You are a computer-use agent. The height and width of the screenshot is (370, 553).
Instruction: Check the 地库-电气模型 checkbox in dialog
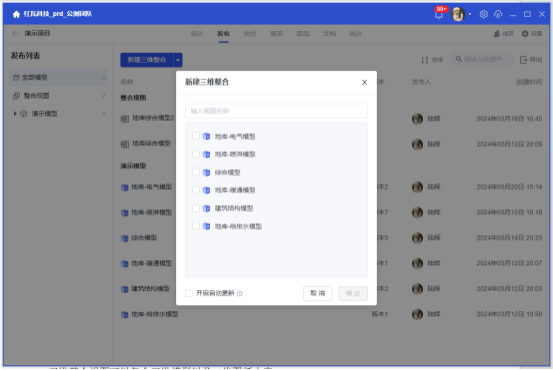point(196,136)
